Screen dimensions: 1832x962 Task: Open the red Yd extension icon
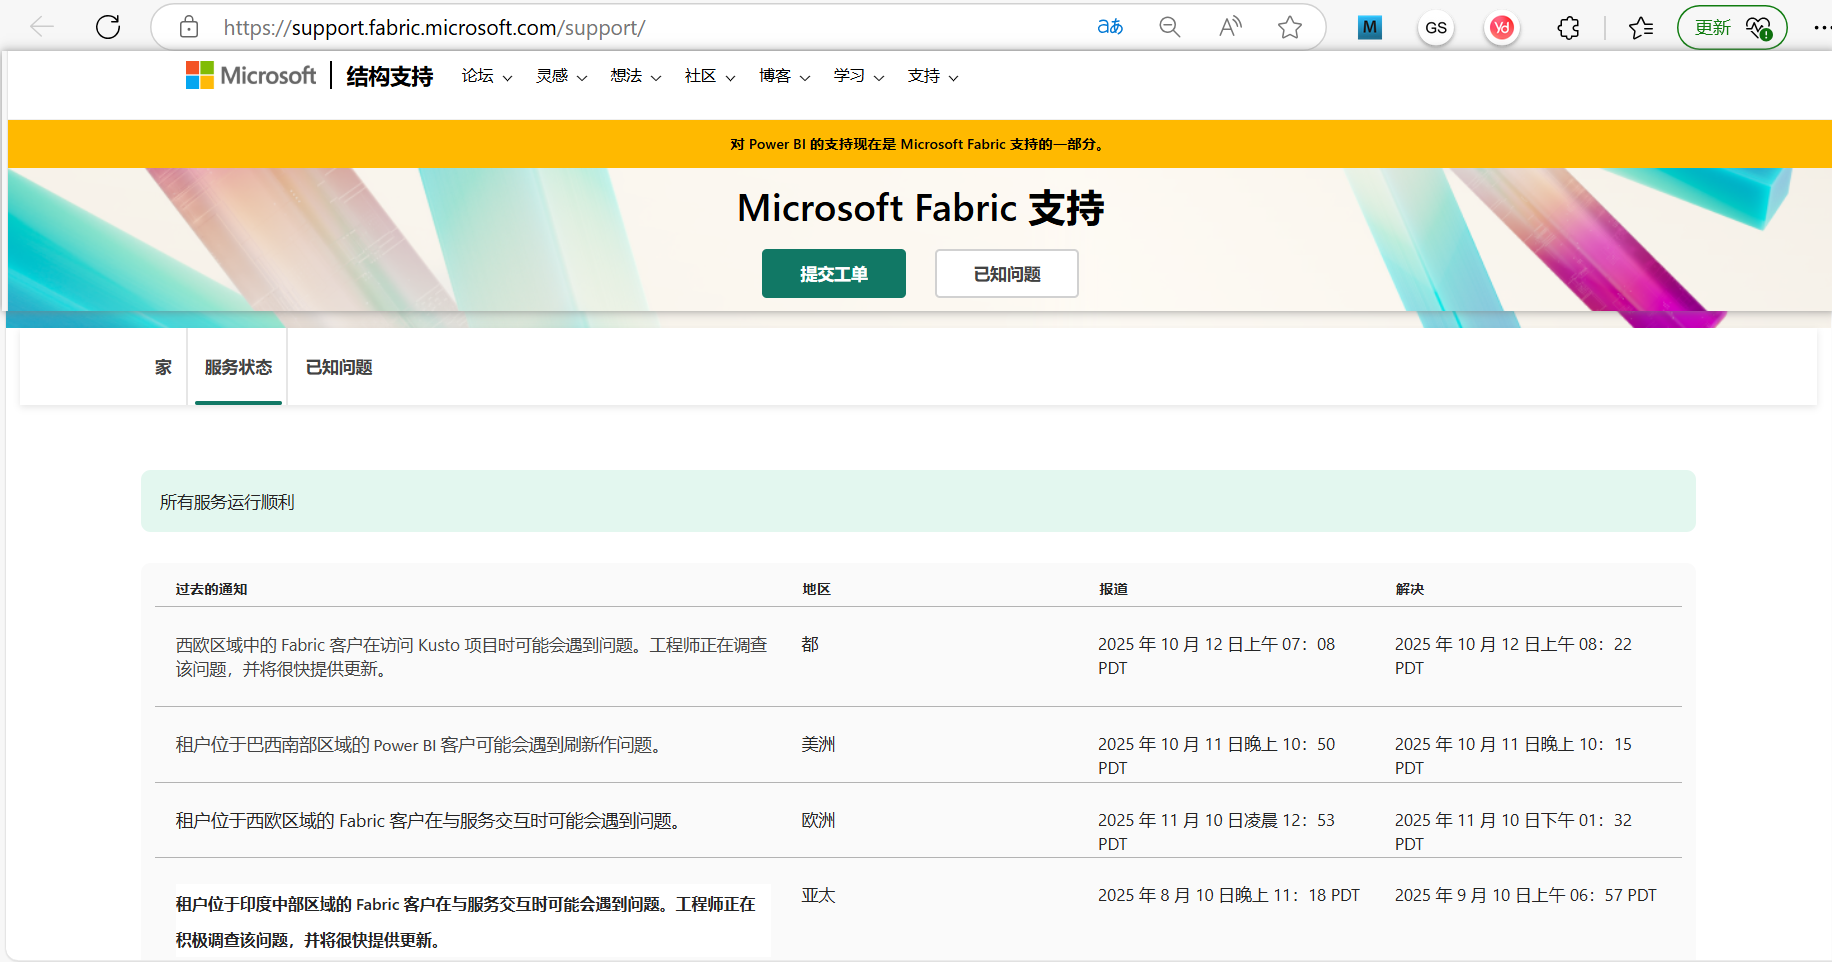[x=1502, y=28]
